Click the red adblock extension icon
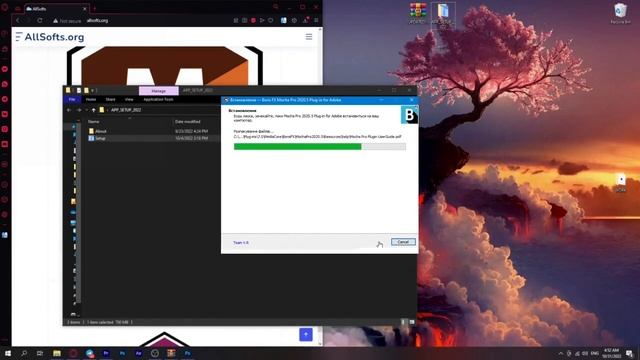The height and width of the screenshot is (360, 640). pos(253,20)
